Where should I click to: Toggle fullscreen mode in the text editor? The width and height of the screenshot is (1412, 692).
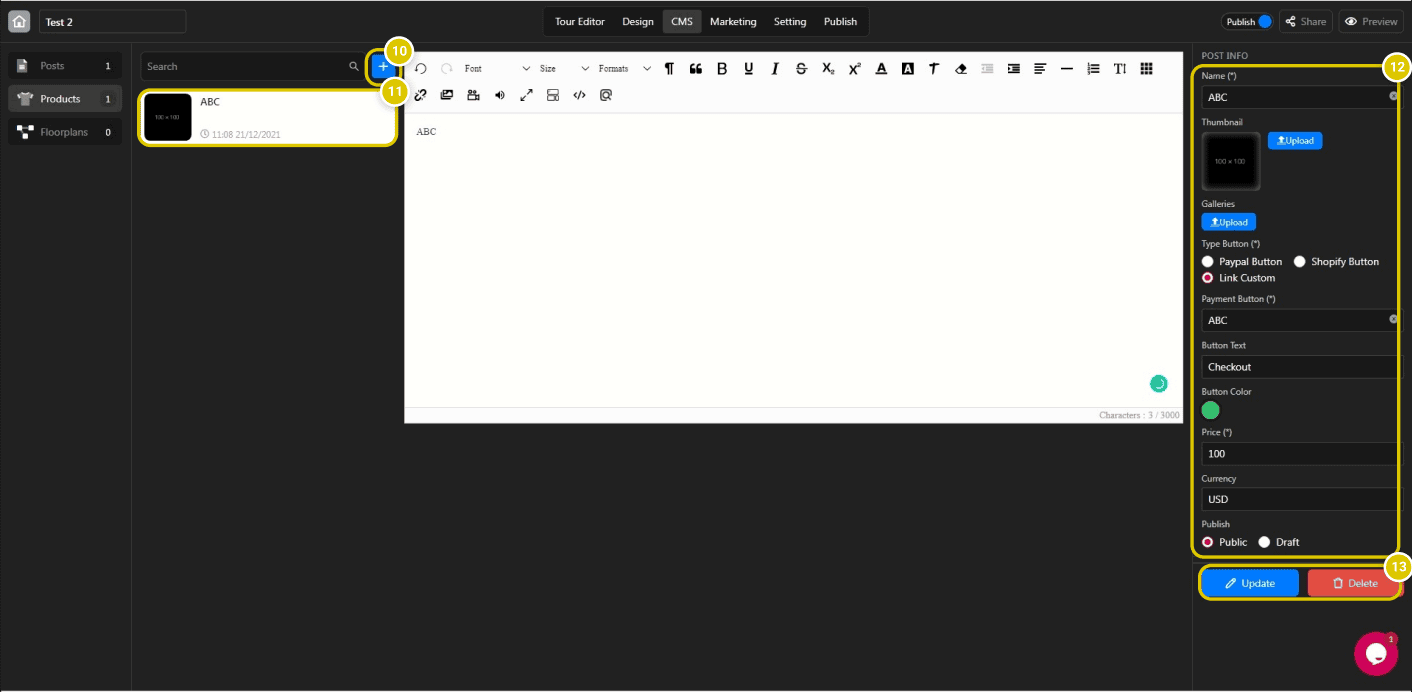click(527, 95)
